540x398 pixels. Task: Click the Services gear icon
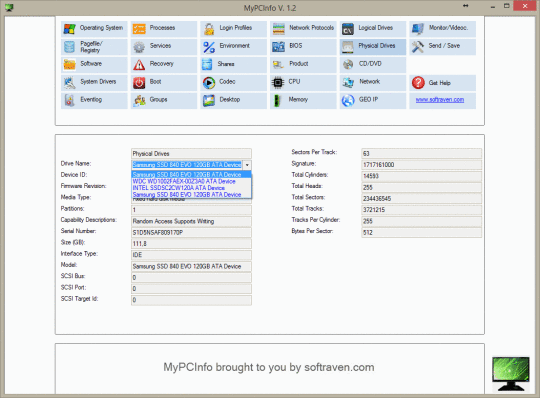[x=139, y=47]
